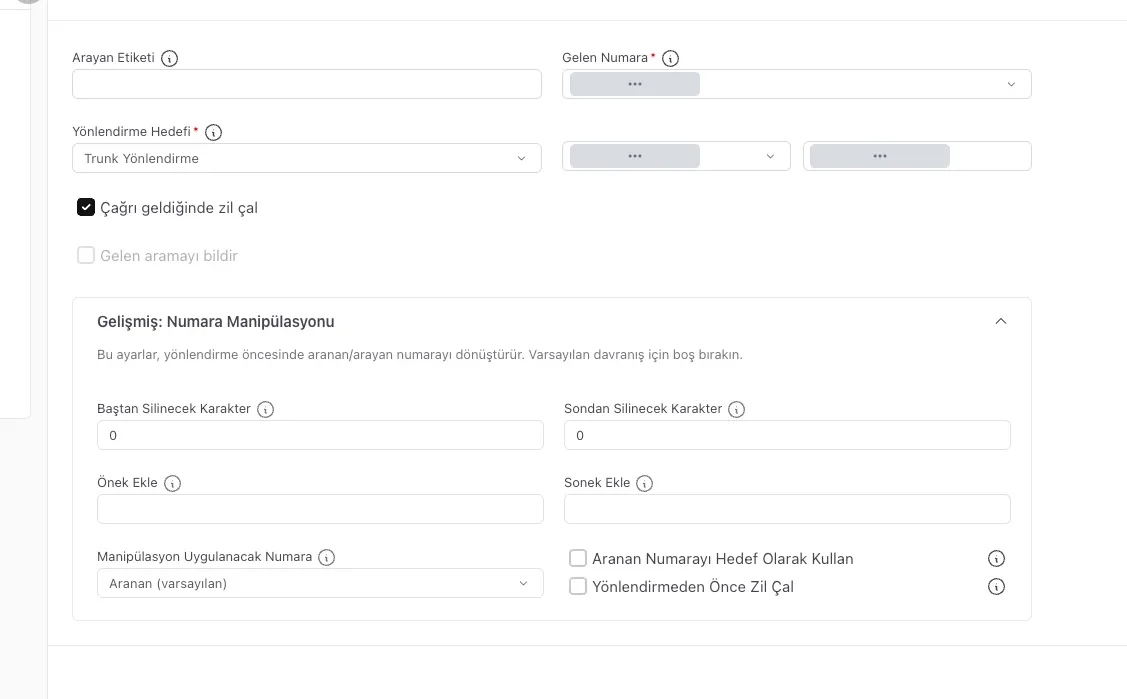
Task: Focus the Arayan Etiketi text field
Action: (307, 84)
